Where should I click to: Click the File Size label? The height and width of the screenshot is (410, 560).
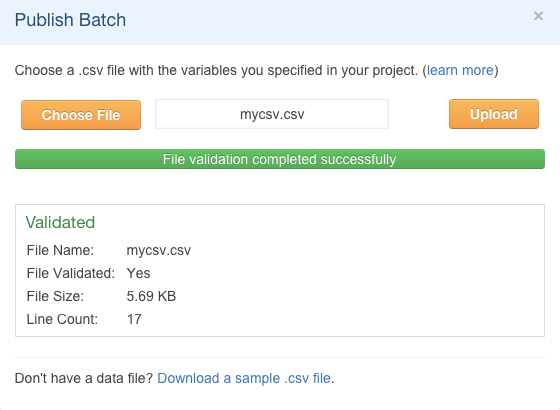[55, 296]
